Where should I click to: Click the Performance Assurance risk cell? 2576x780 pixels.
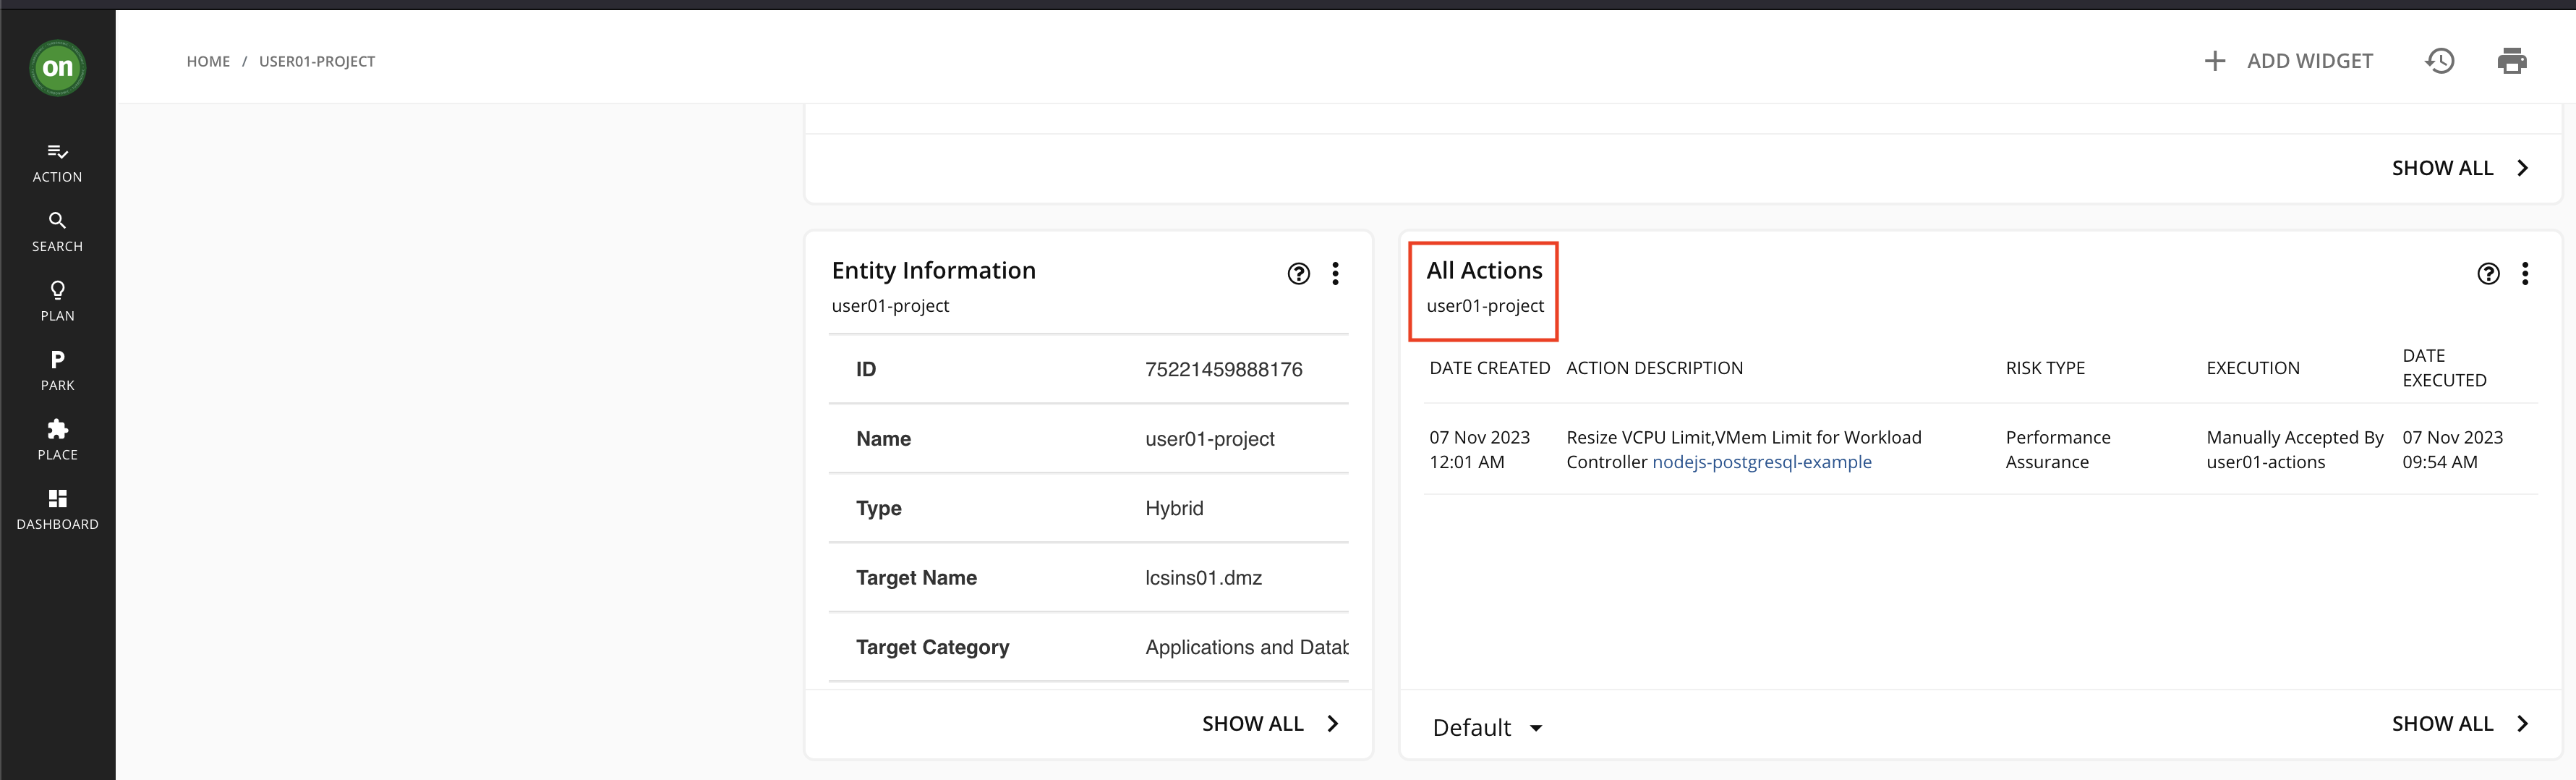click(2057, 450)
